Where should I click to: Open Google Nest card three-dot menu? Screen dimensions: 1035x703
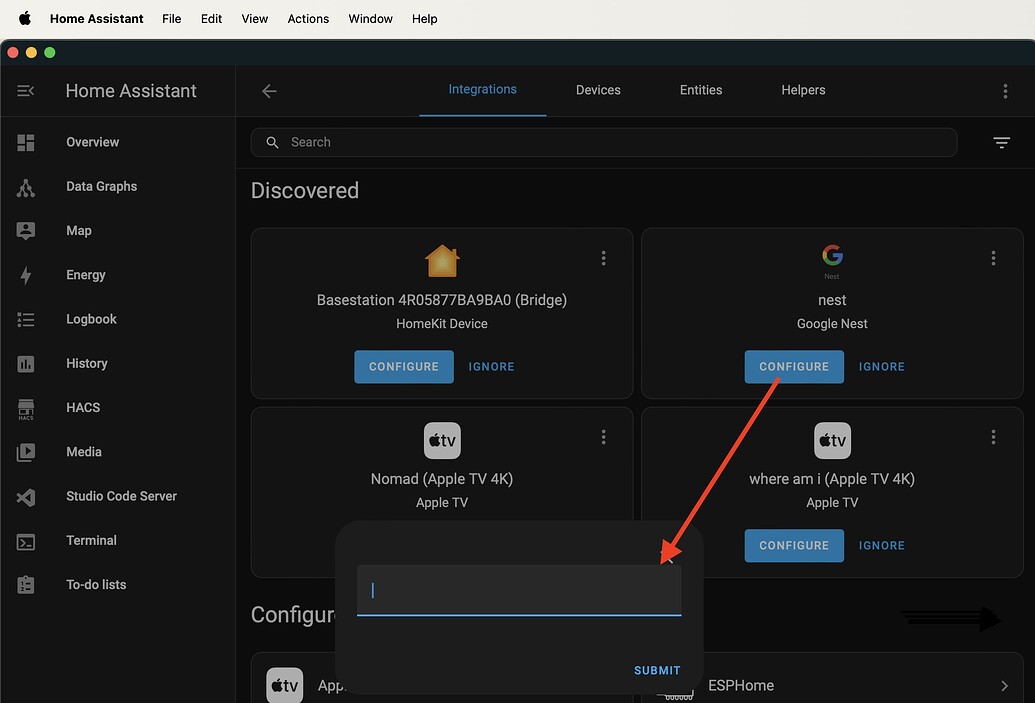pyautogui.click(x=993, y=258)
